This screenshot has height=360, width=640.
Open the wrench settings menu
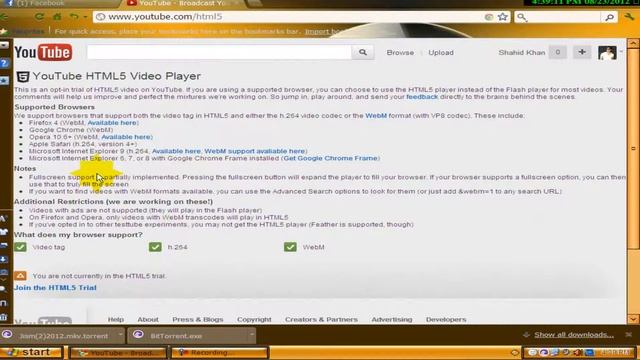[629, 16]
